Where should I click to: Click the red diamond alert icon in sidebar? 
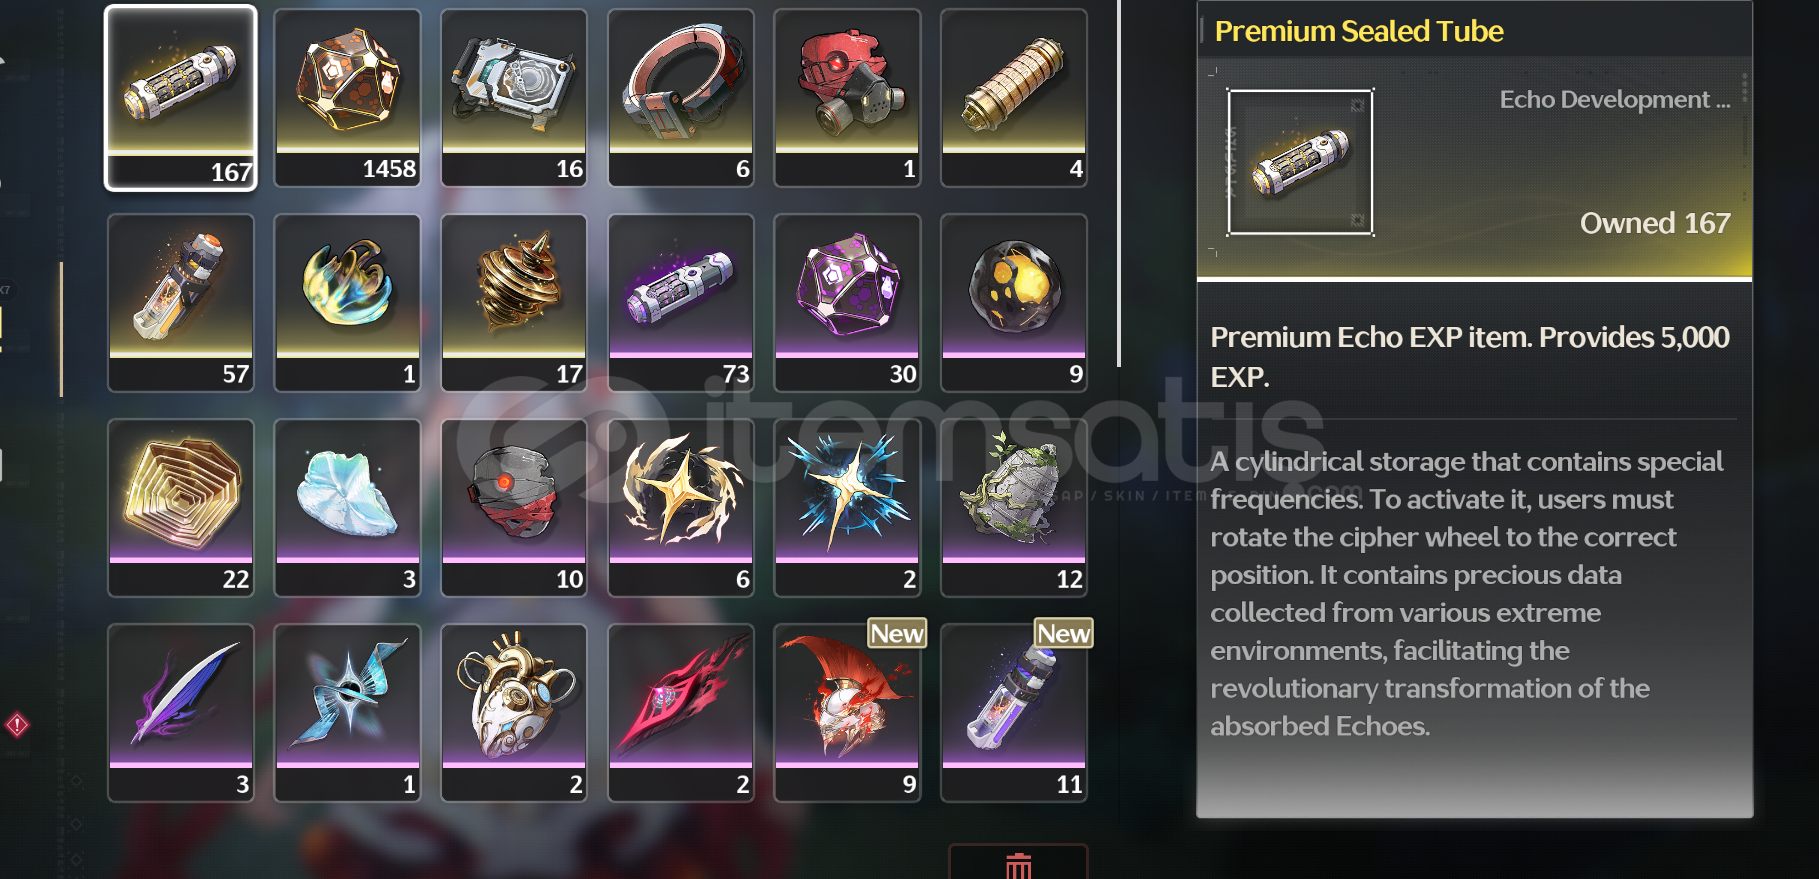pyautogui.click(x=17, y=725)
